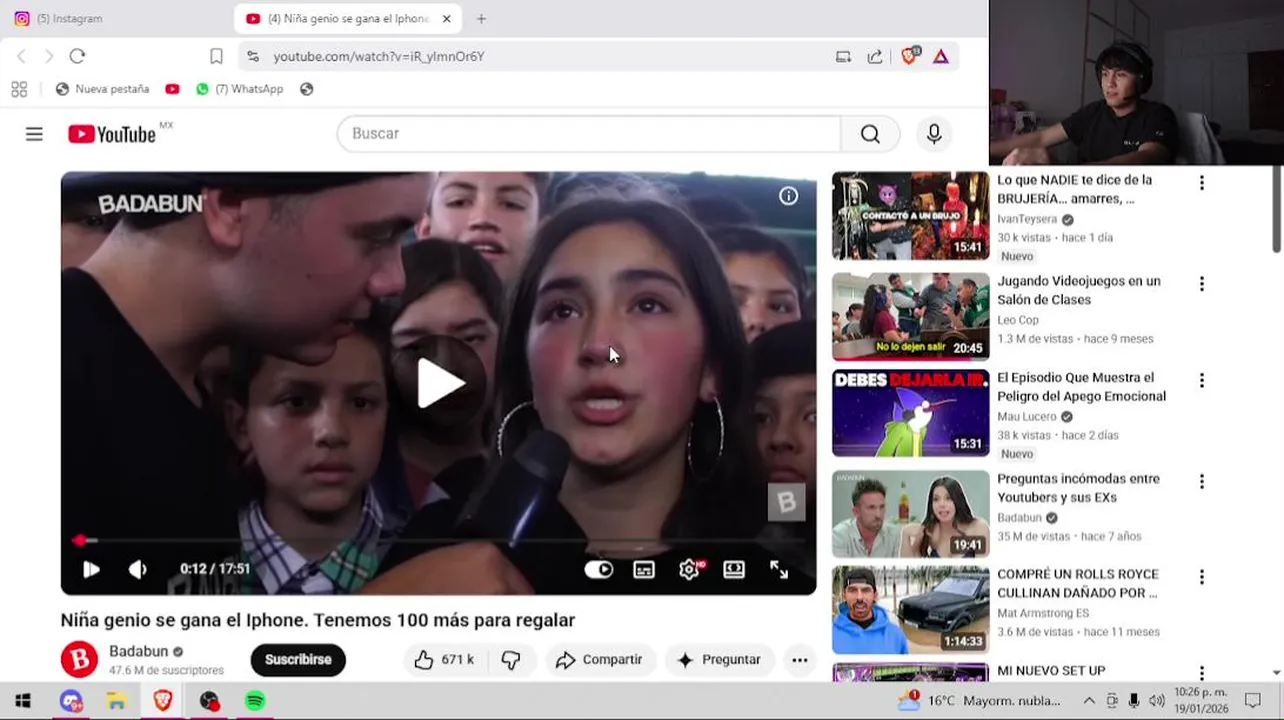Open the player settings gear
This screenshot has height=720, width=1284.
689,569
